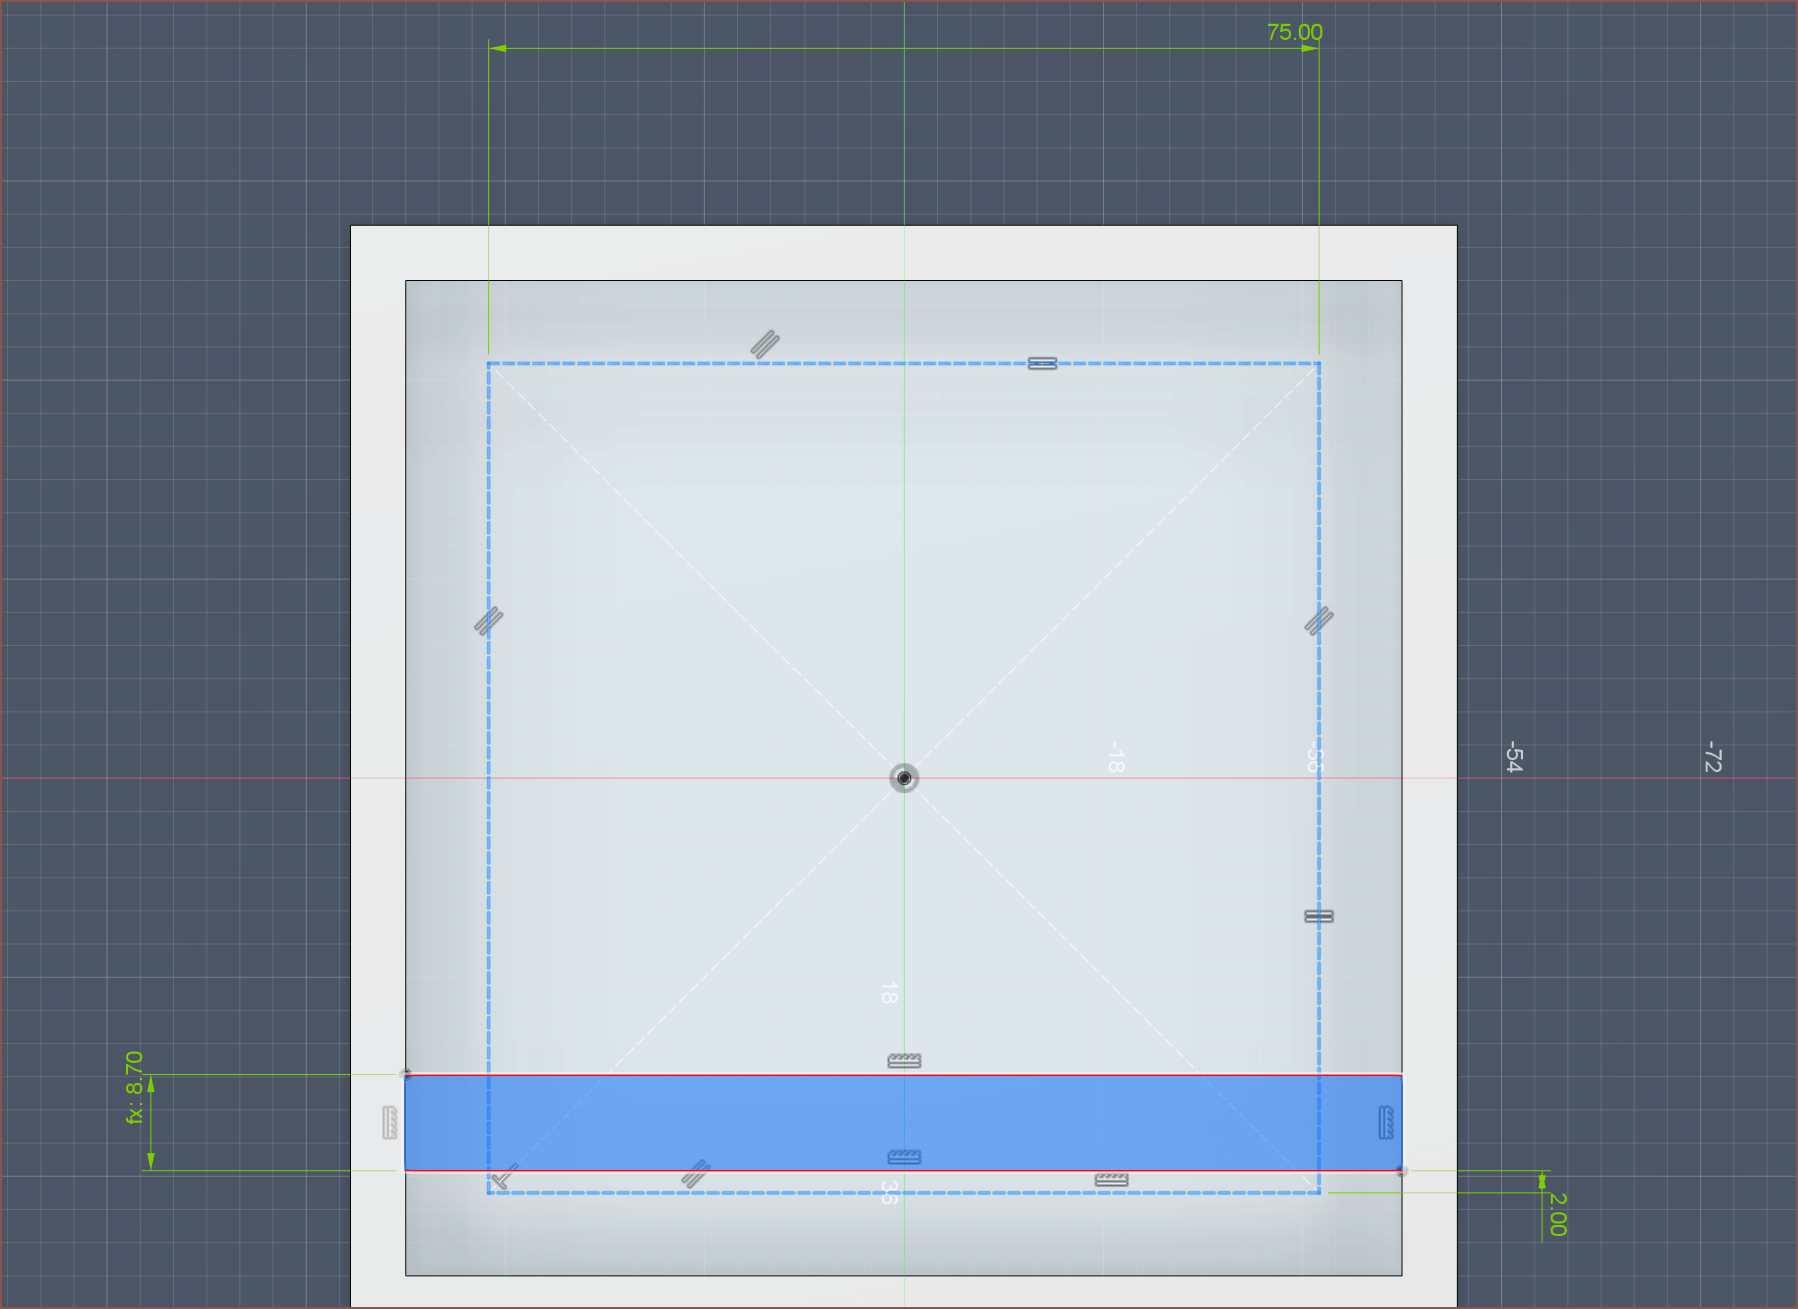Select the perpendicular constraint glyph at bottom-left corner

click(x=505, y=1176)
